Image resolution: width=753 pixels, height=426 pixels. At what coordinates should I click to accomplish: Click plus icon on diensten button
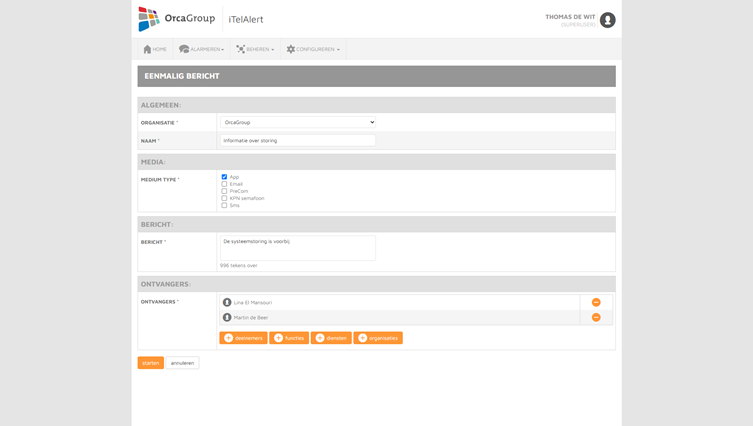pyautogui.click(x=320, y=338)
